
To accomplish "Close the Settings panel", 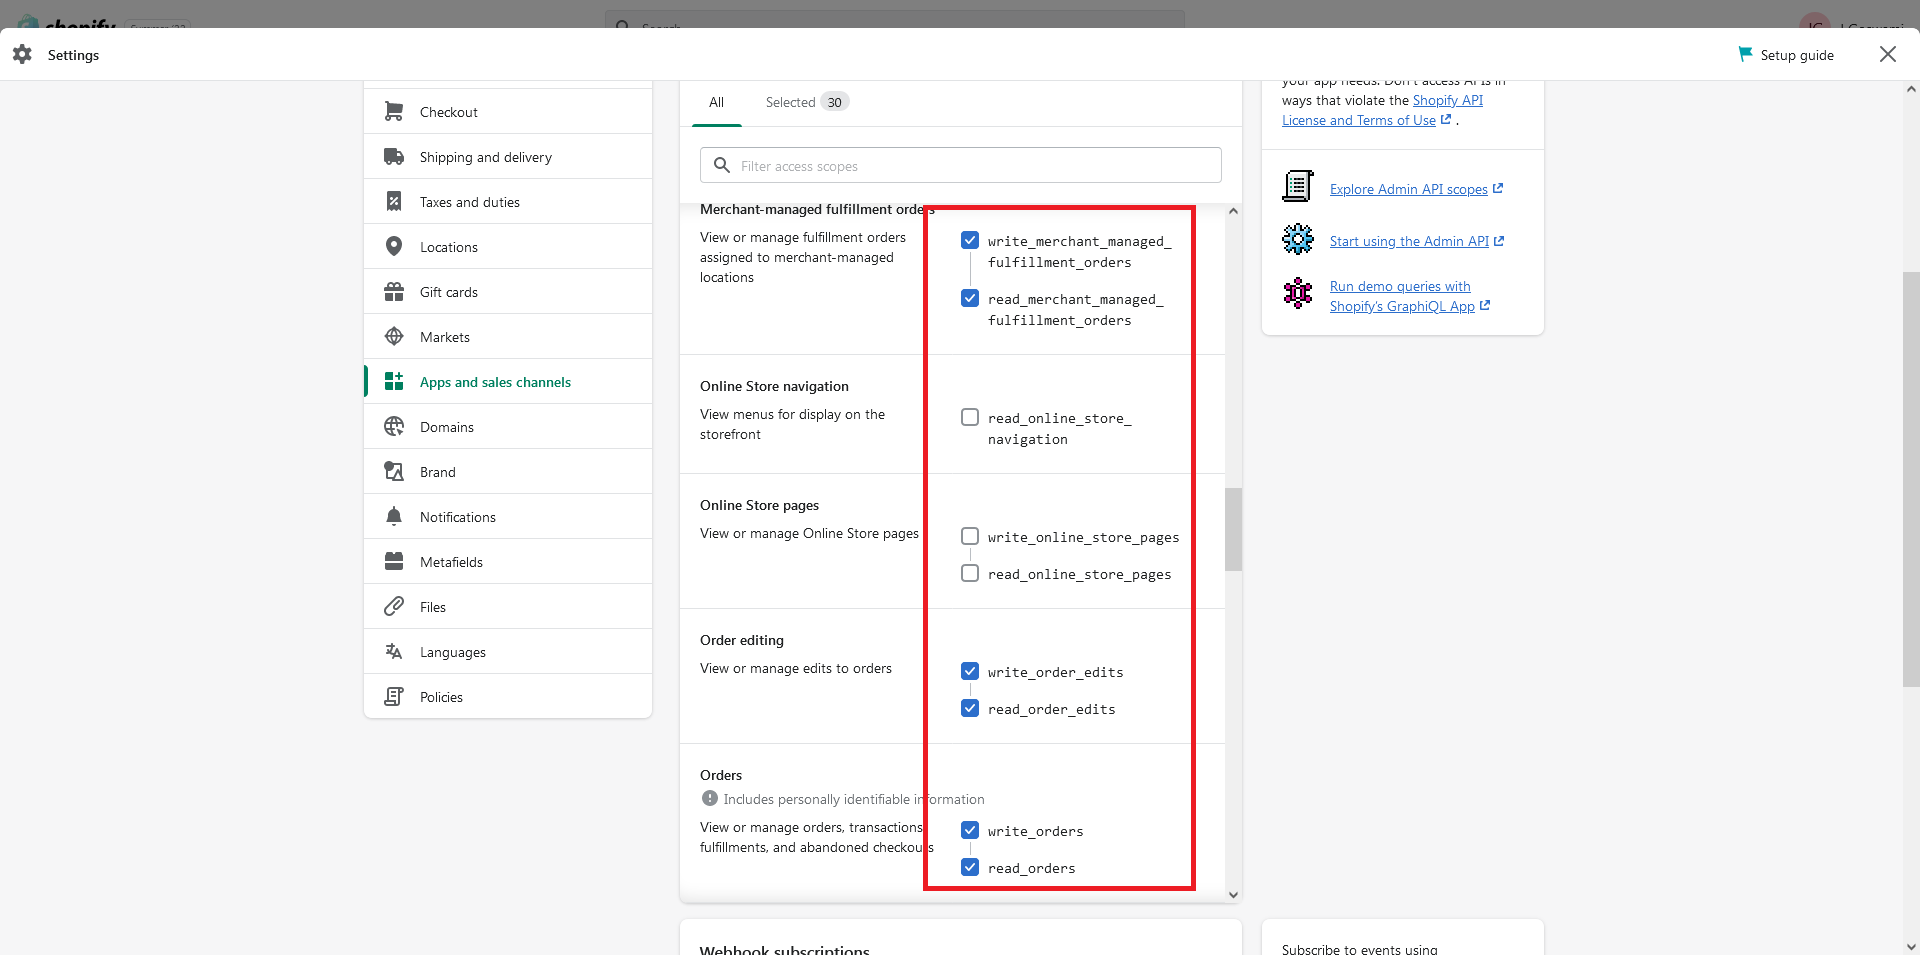I will 1888,54.
